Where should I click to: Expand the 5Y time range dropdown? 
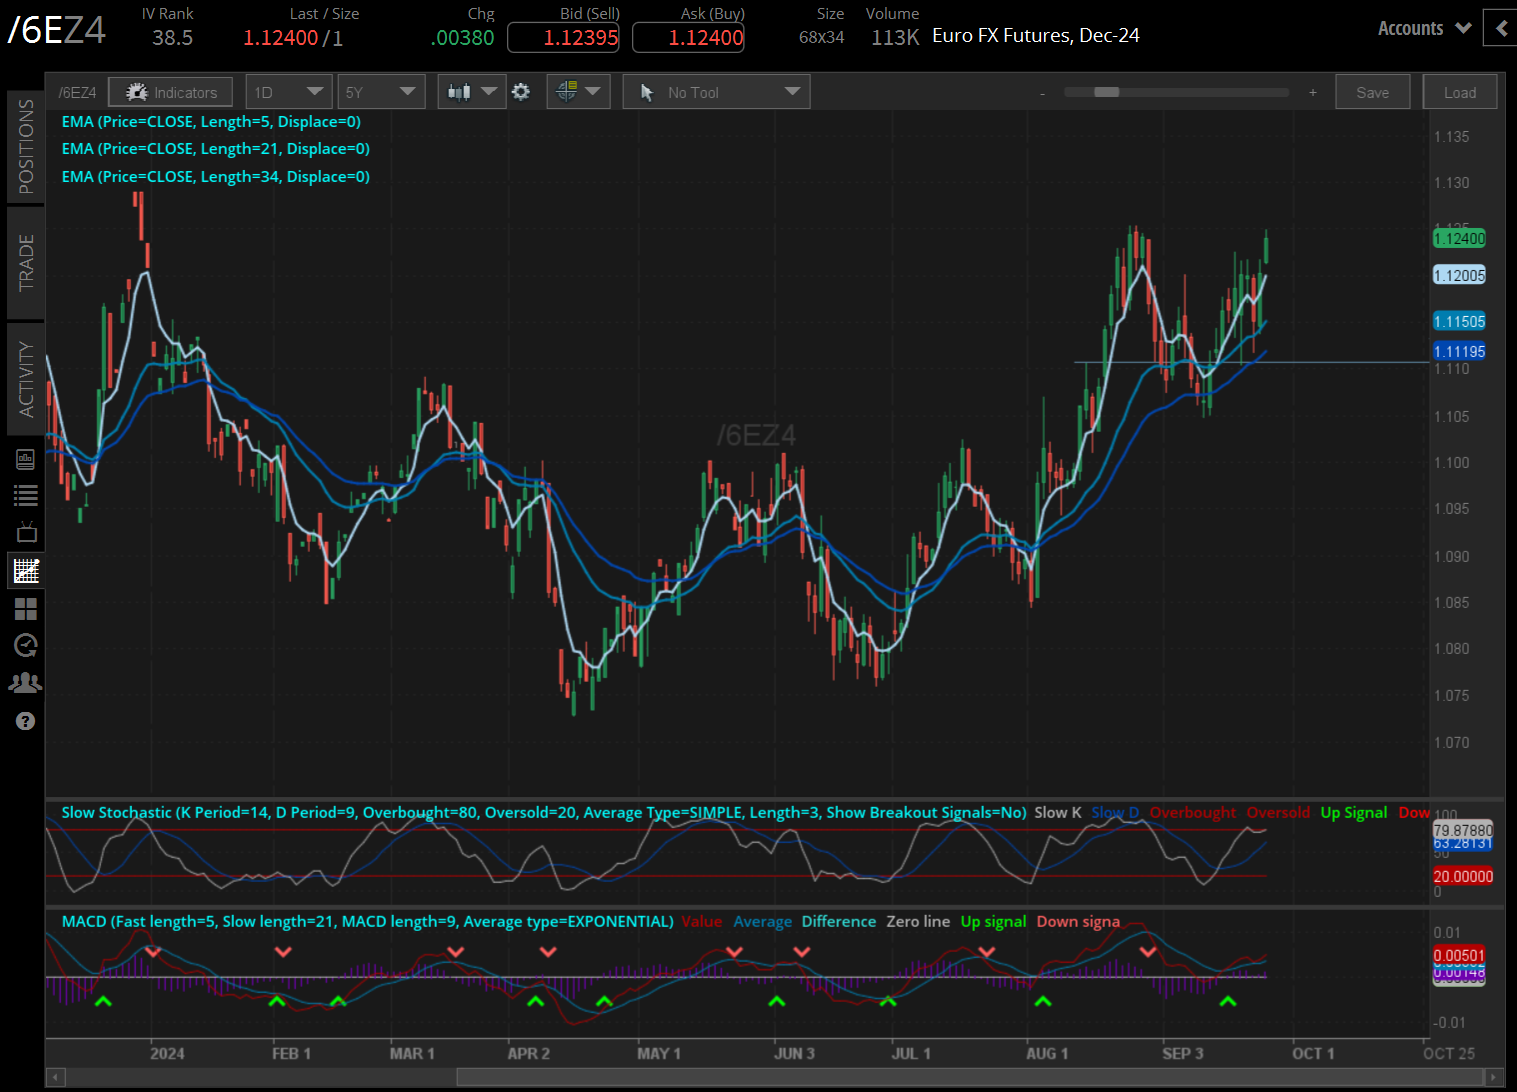[x=381, y=92]
